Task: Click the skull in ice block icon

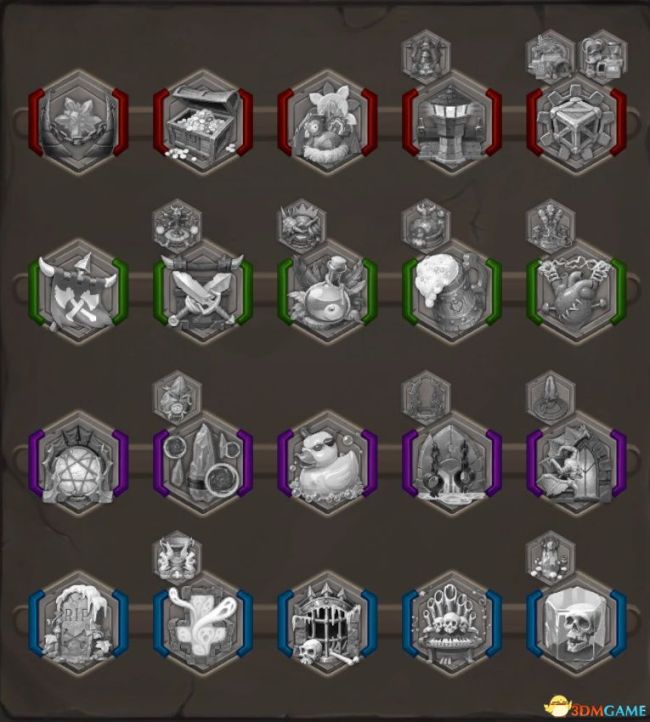Action: 576,624
